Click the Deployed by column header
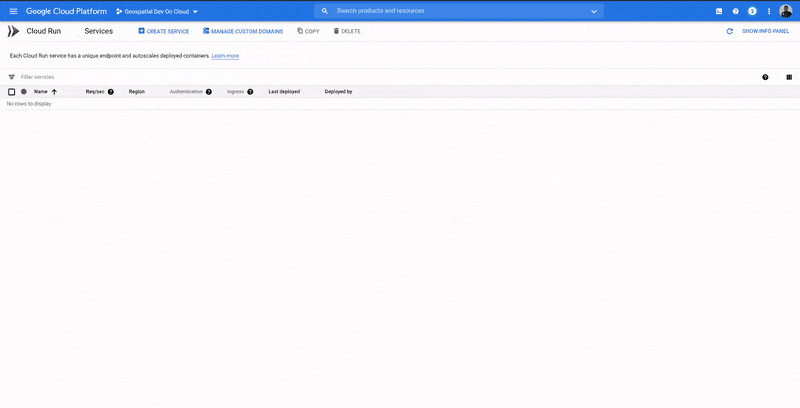 [339, 92]
